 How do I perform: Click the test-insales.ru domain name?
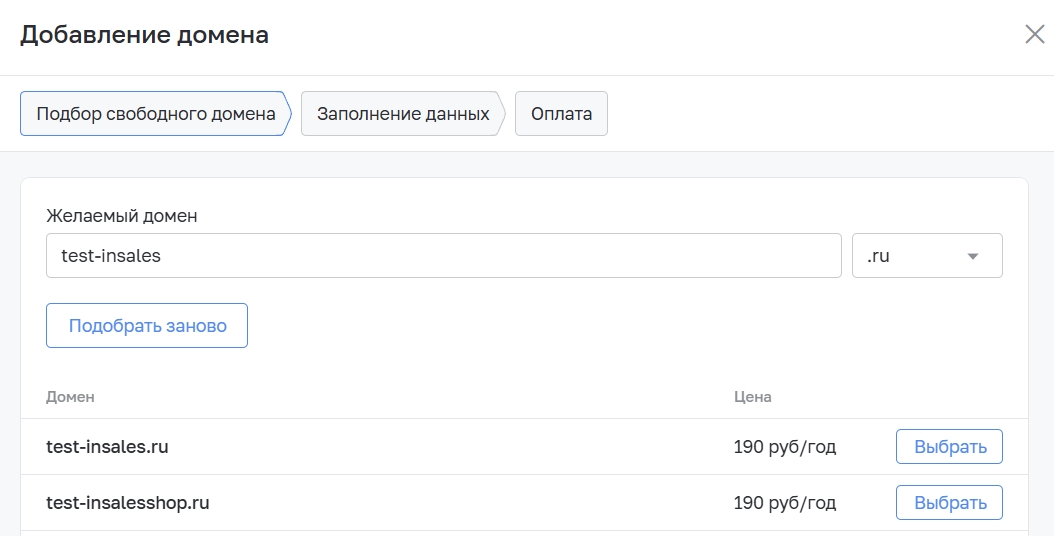tap(108, 447)
